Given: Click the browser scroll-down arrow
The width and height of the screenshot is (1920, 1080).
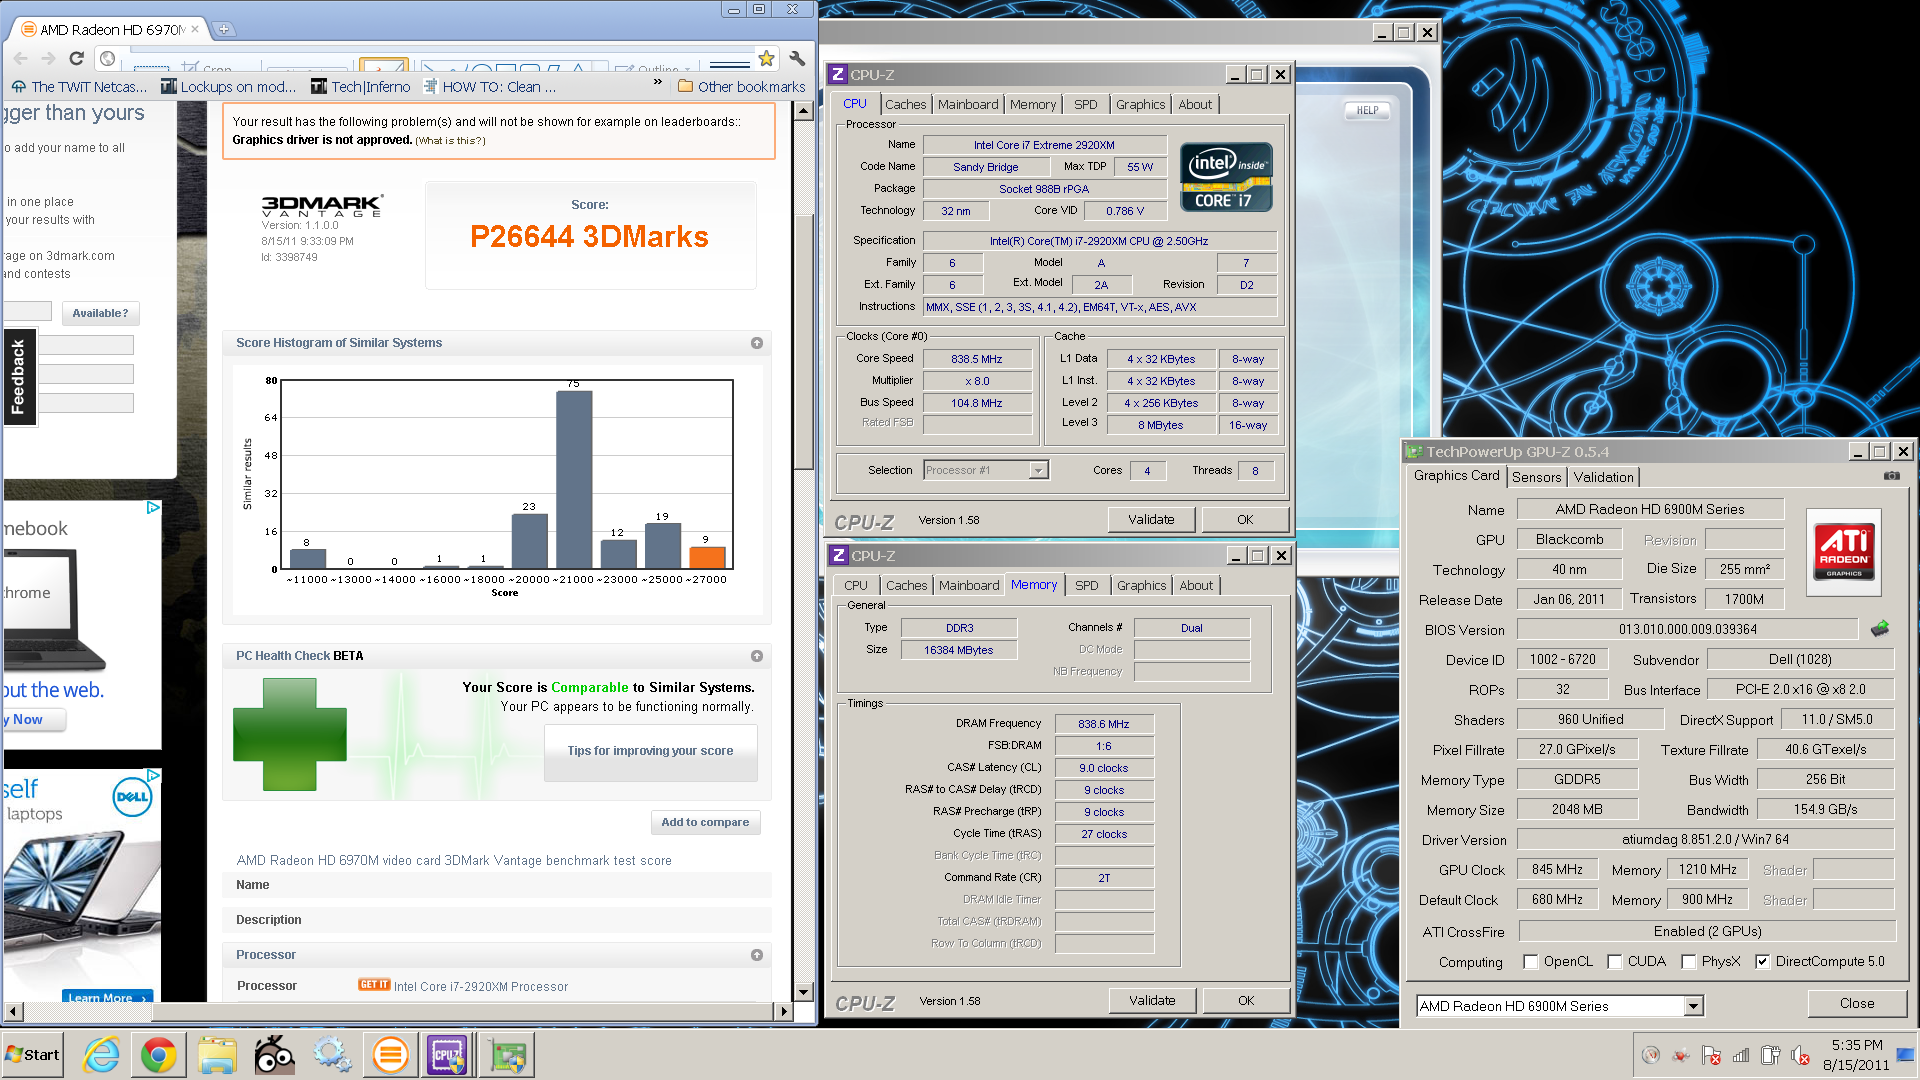Looking at the screenshot, I should pos(803,993).
